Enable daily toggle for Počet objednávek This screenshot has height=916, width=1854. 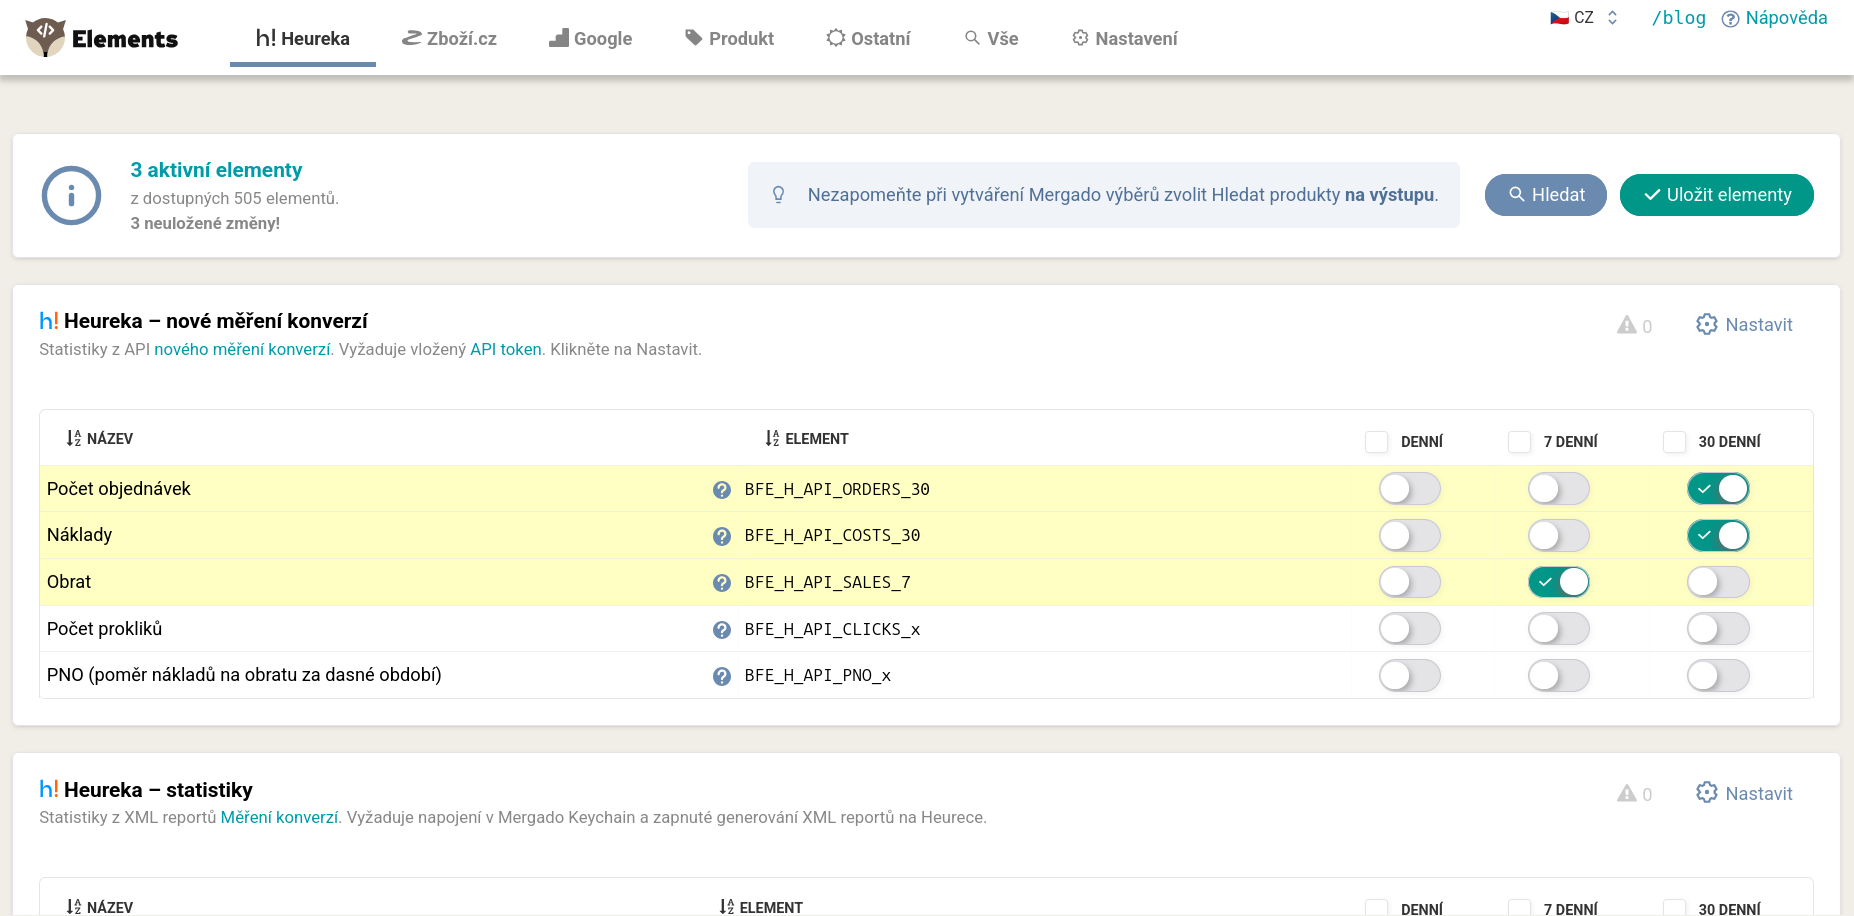pyautogui.click(x=1410, y=489)
